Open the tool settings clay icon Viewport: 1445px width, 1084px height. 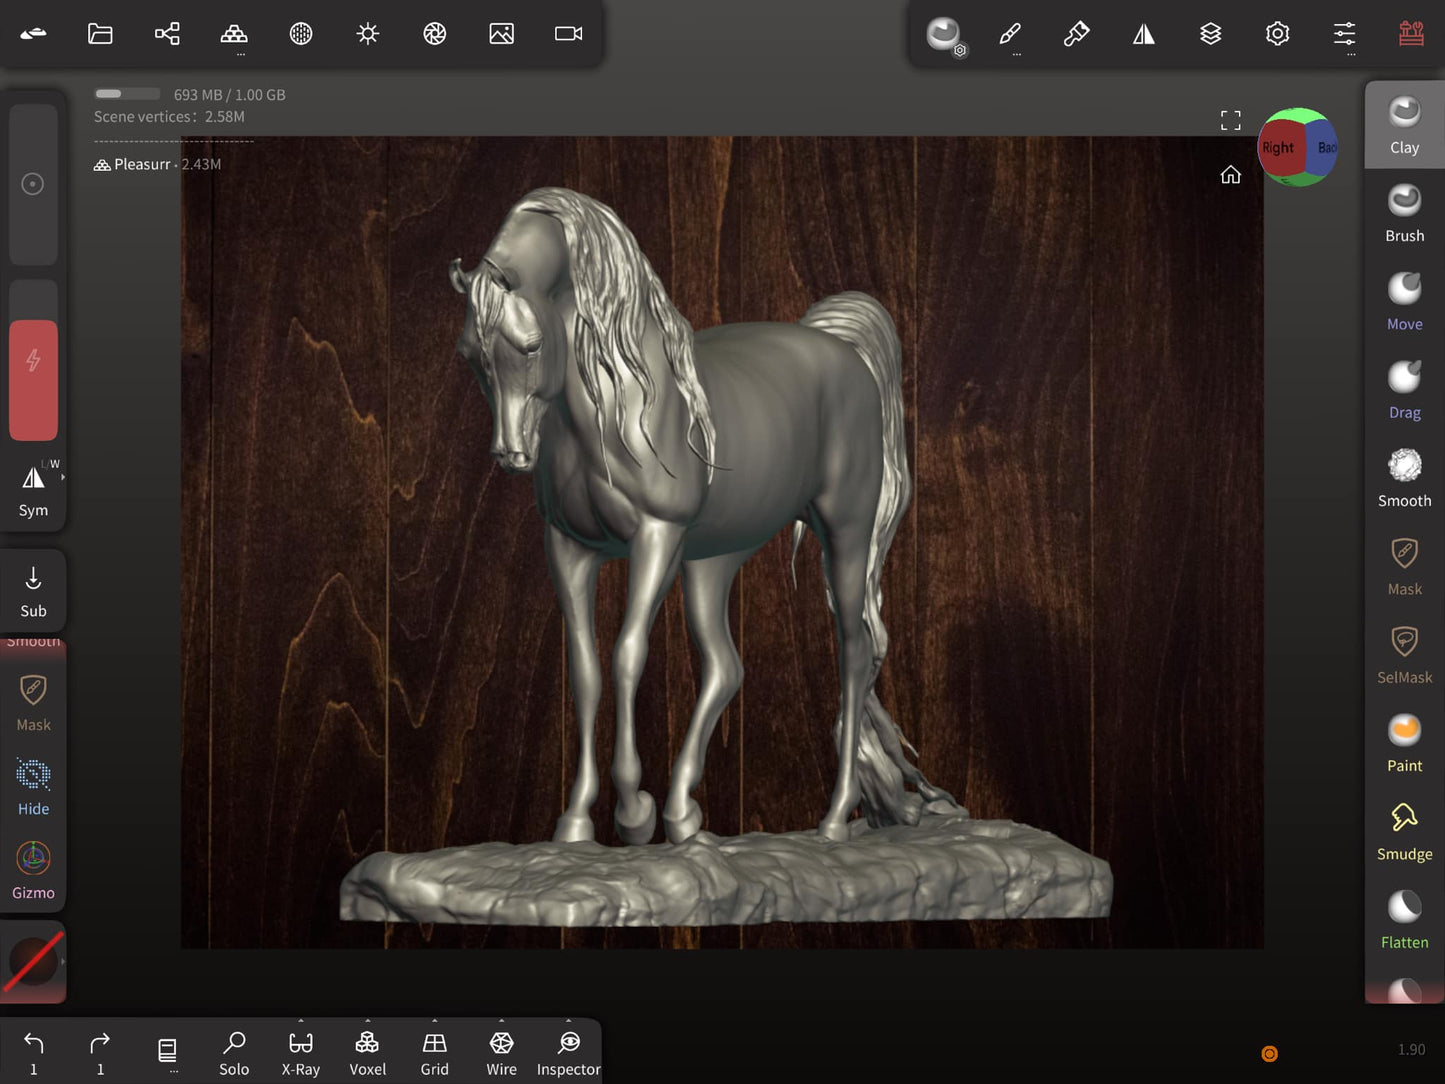coord(944,35)
